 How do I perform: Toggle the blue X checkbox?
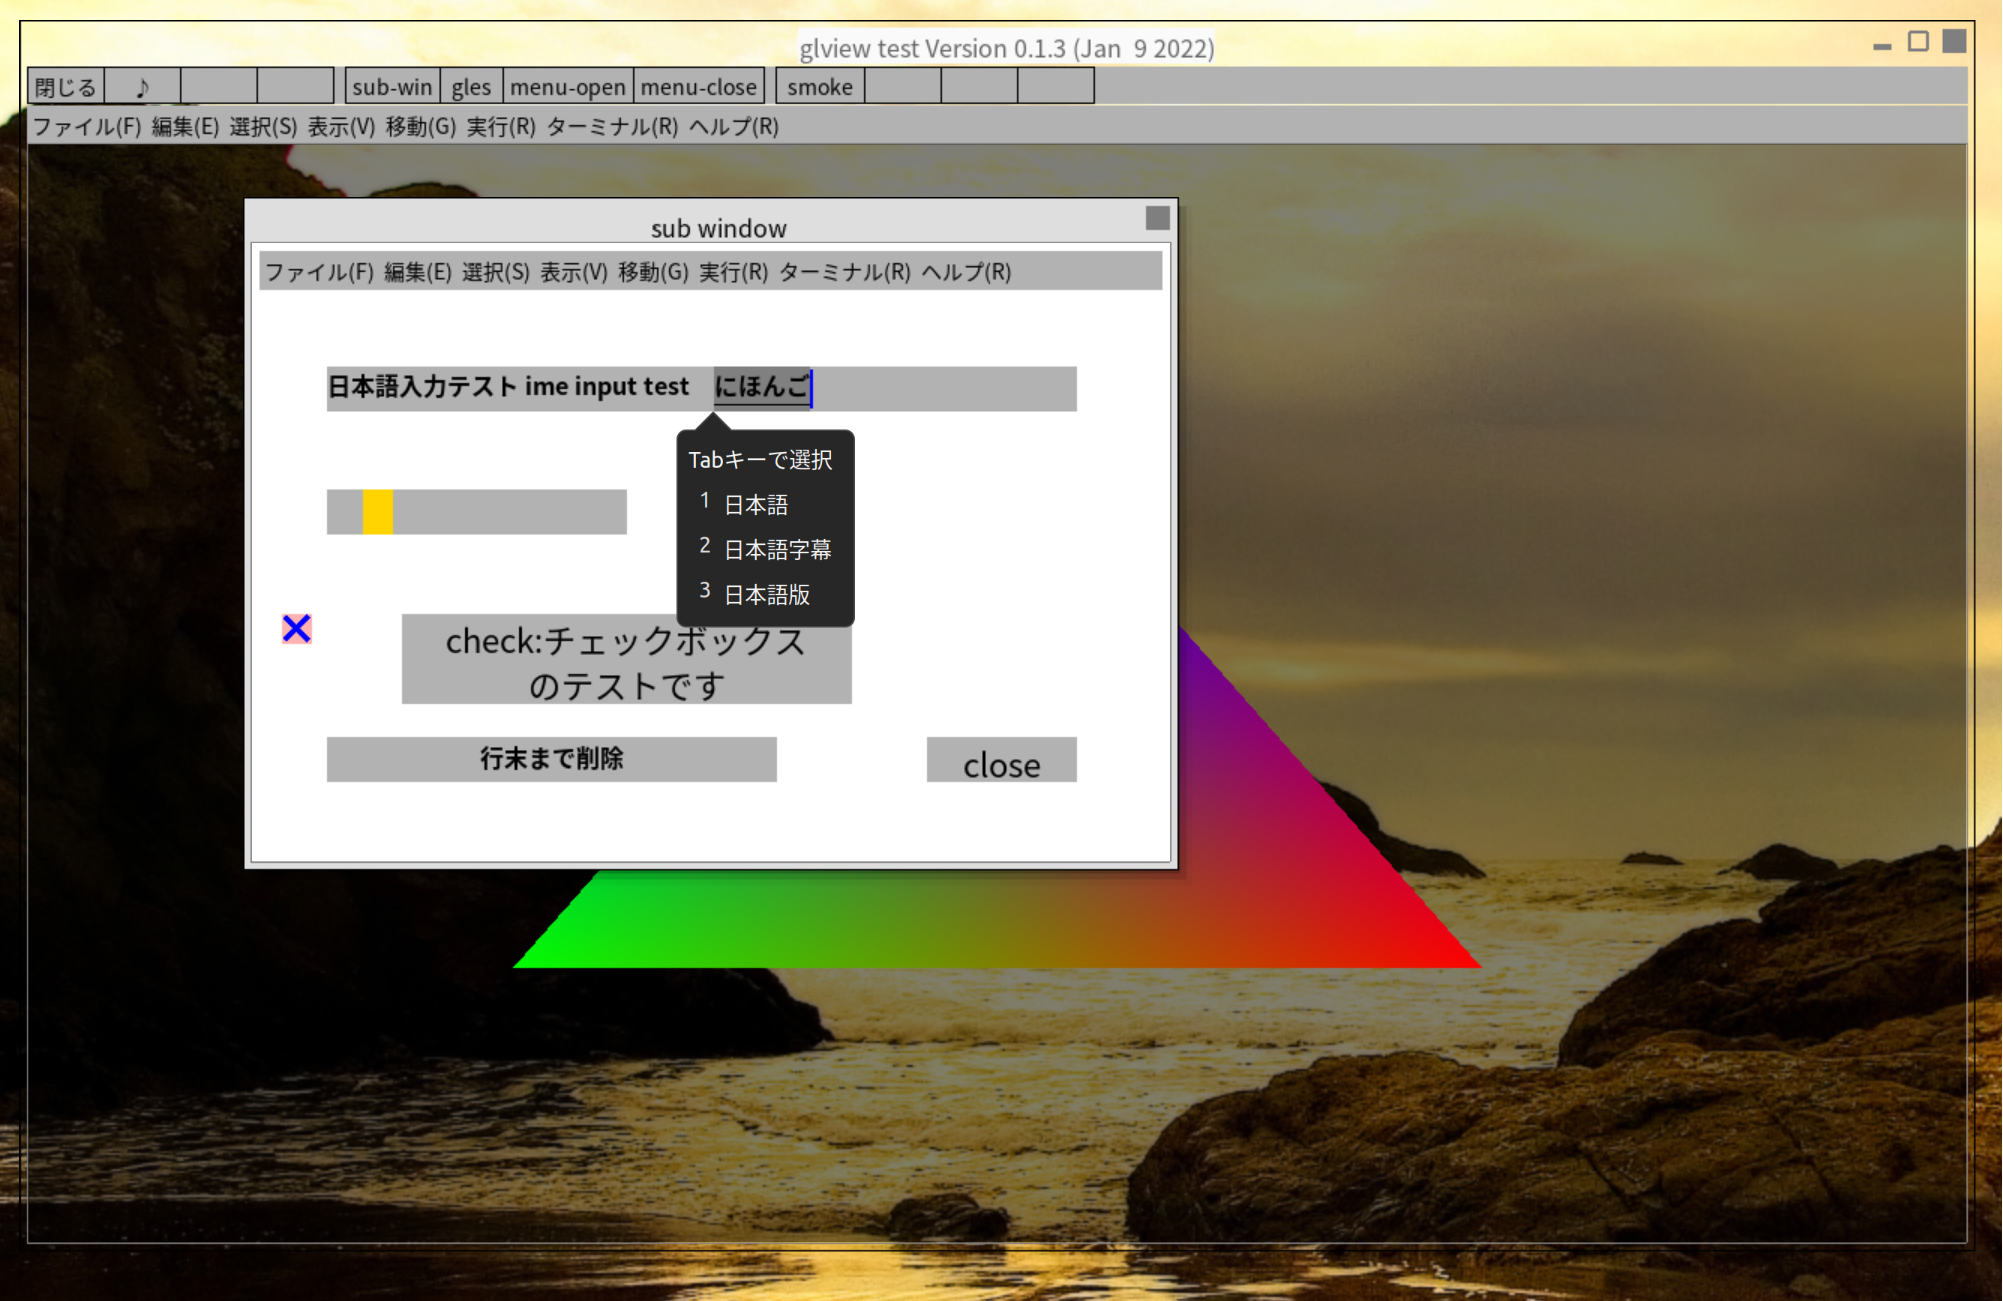[x=296, y=628]
